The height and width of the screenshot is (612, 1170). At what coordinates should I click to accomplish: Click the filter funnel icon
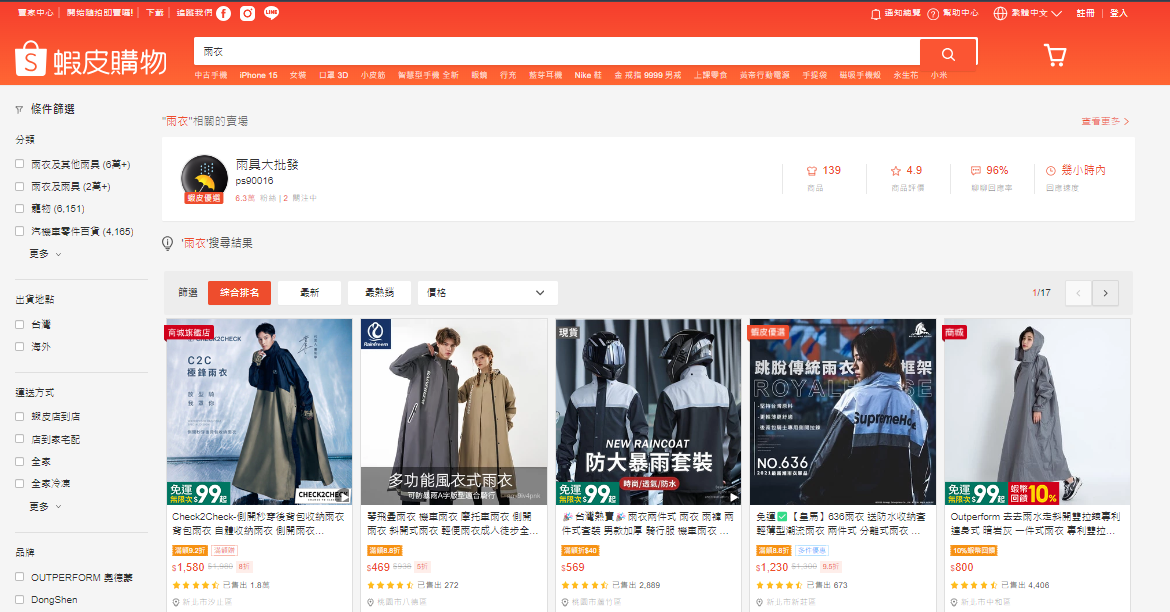click(x=19, y=110)
